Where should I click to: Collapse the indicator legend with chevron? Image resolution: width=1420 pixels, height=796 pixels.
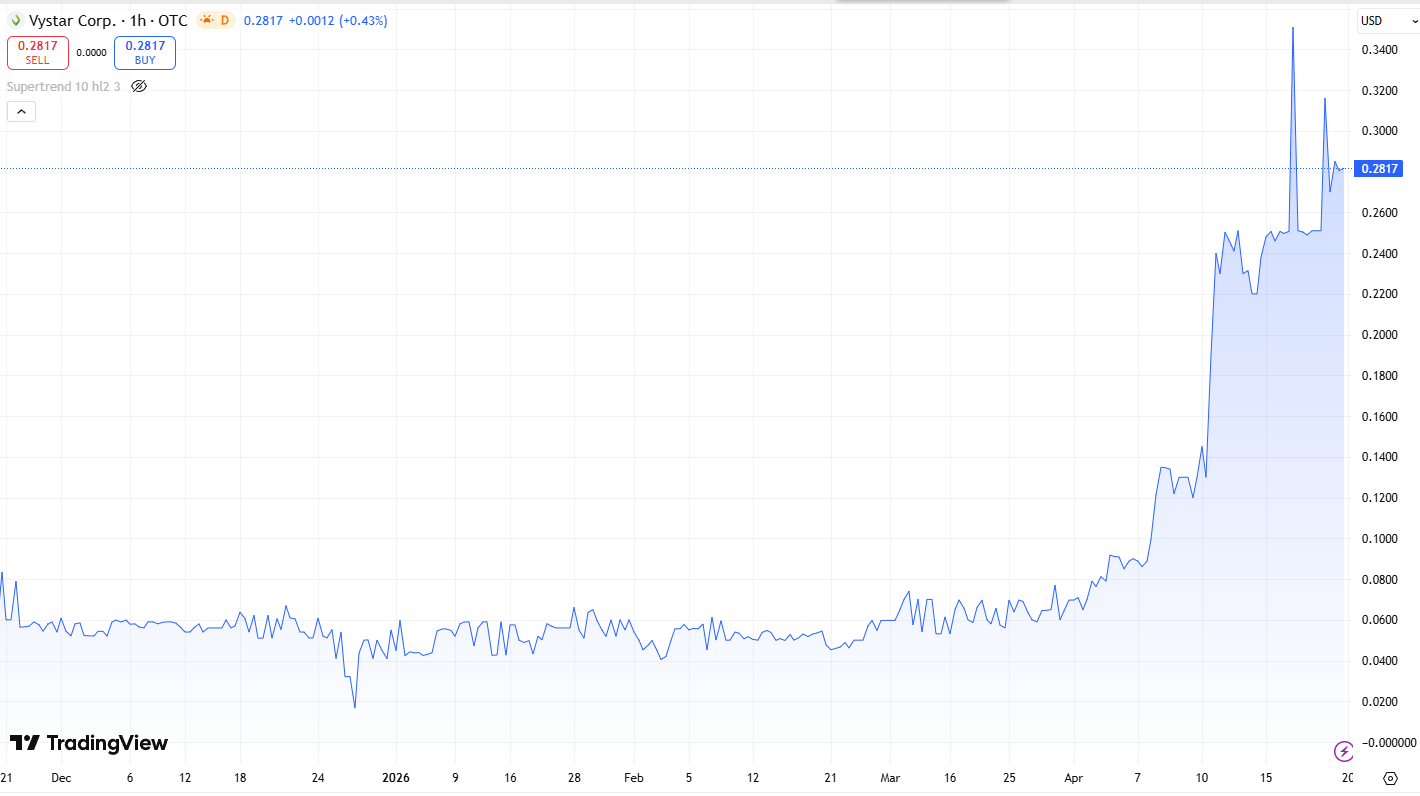pyautogui.click(x=21, y=112)
